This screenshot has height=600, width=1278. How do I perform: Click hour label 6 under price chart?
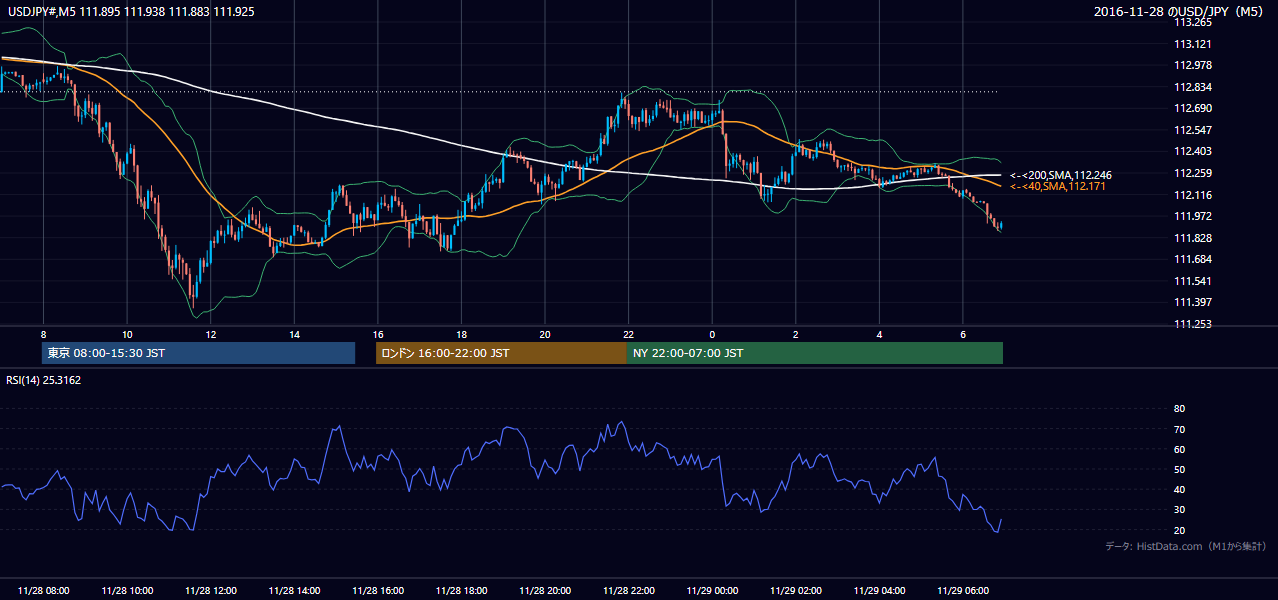[x=962, y=334]
